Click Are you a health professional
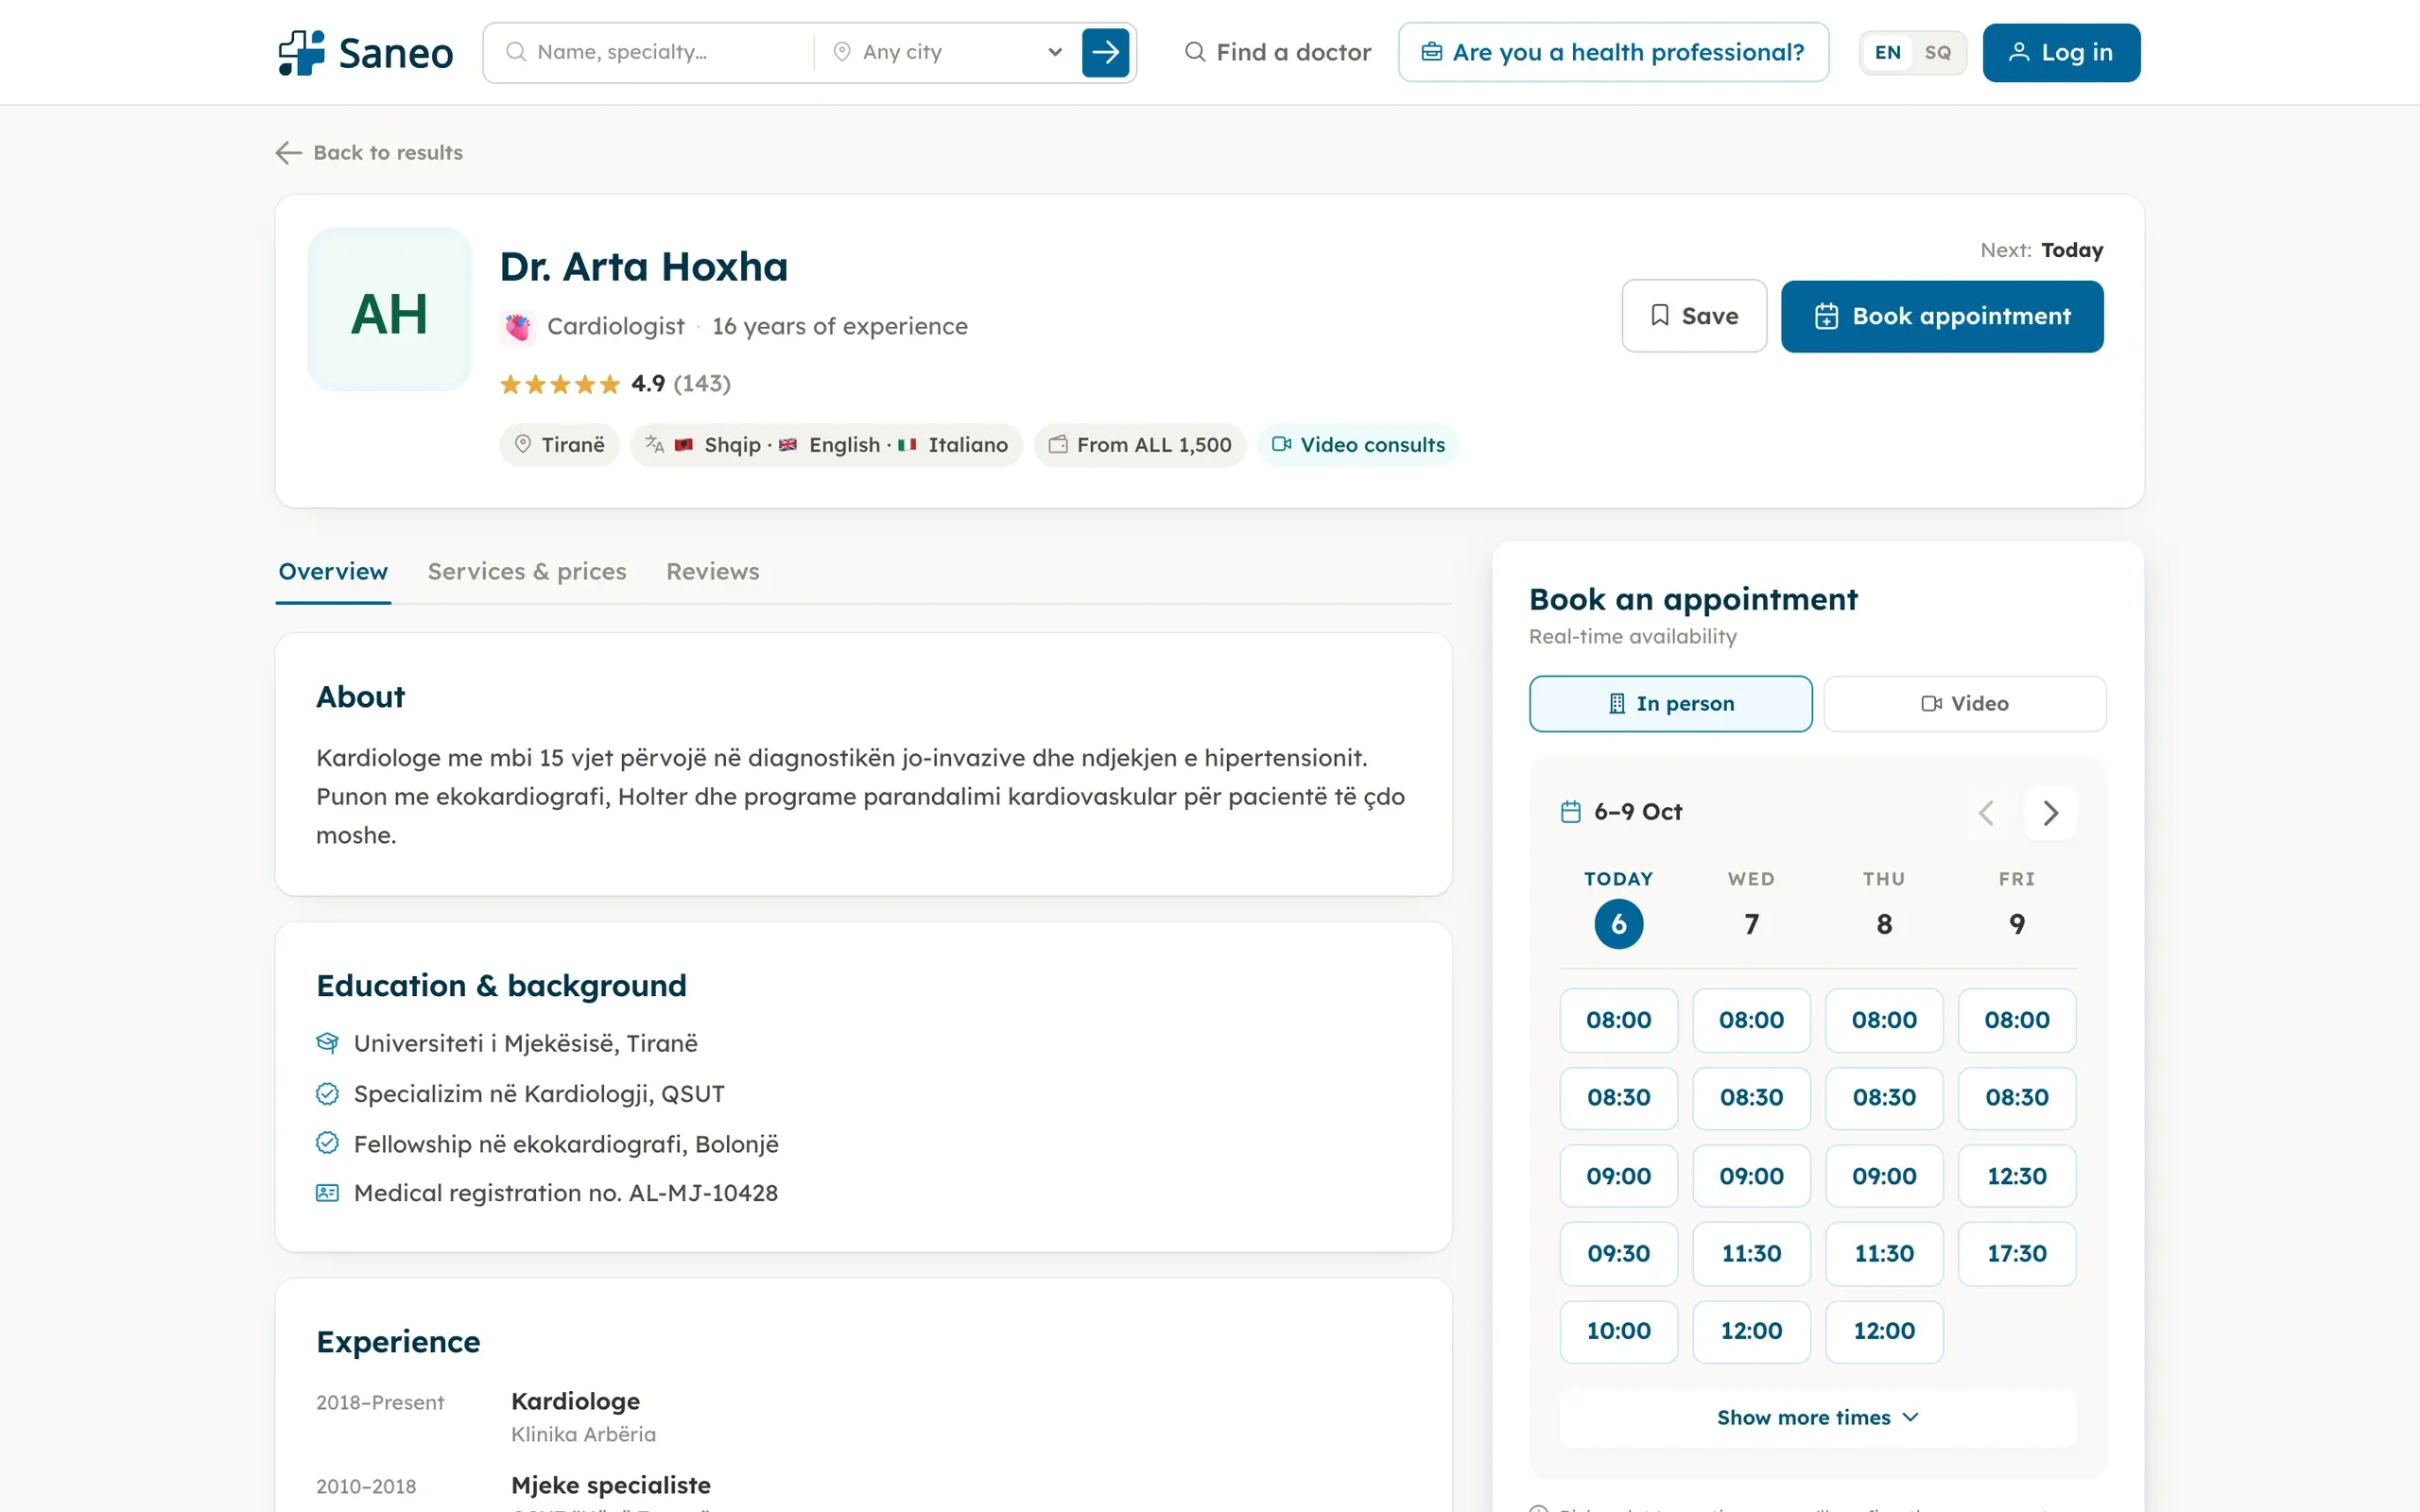The image size is (2420, 1512). [1613, 52]
